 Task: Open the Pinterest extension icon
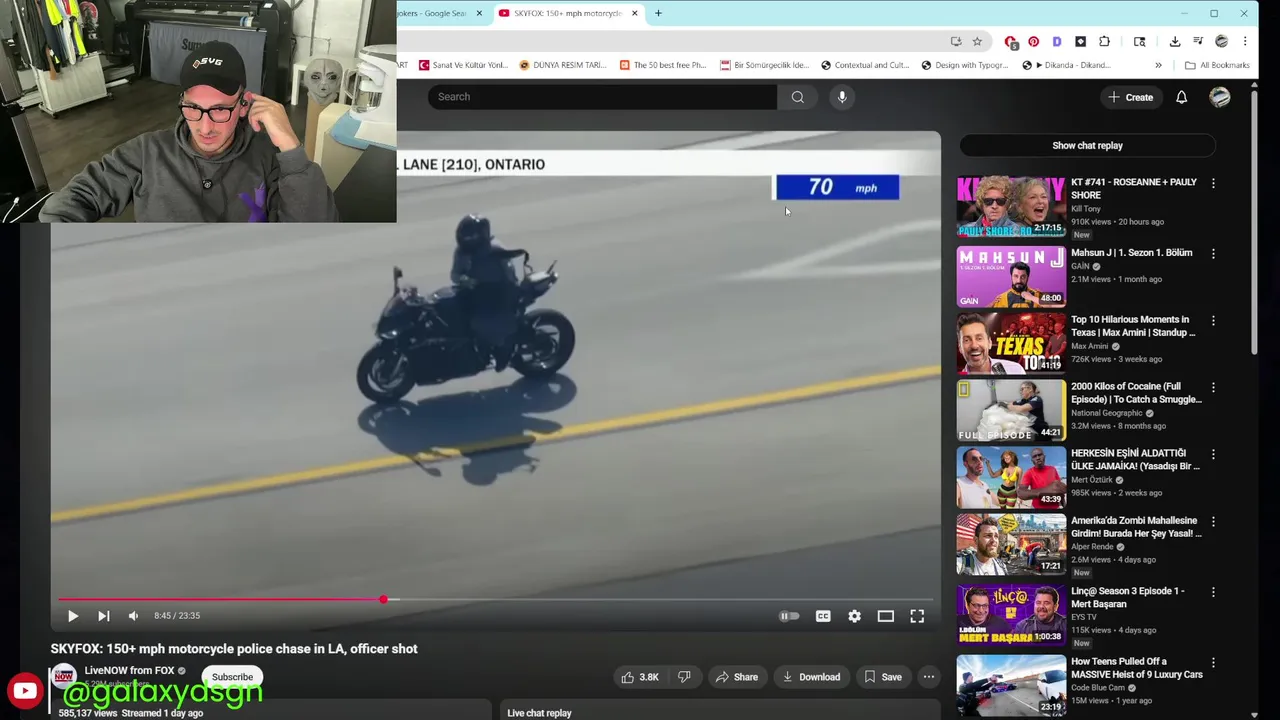point(1033,41)
